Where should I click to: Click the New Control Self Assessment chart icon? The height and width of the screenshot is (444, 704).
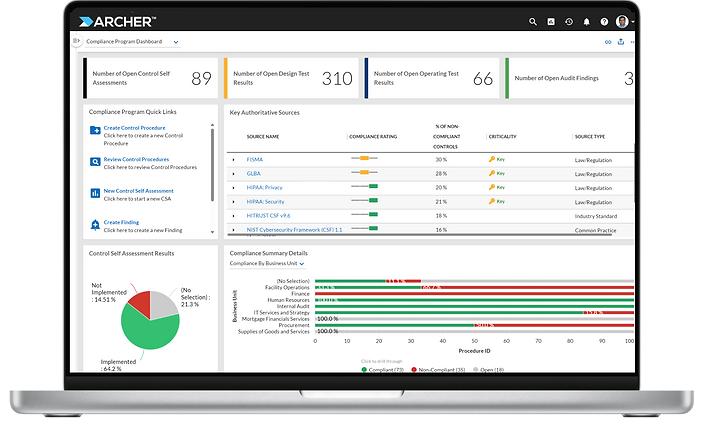click(95, 193)
